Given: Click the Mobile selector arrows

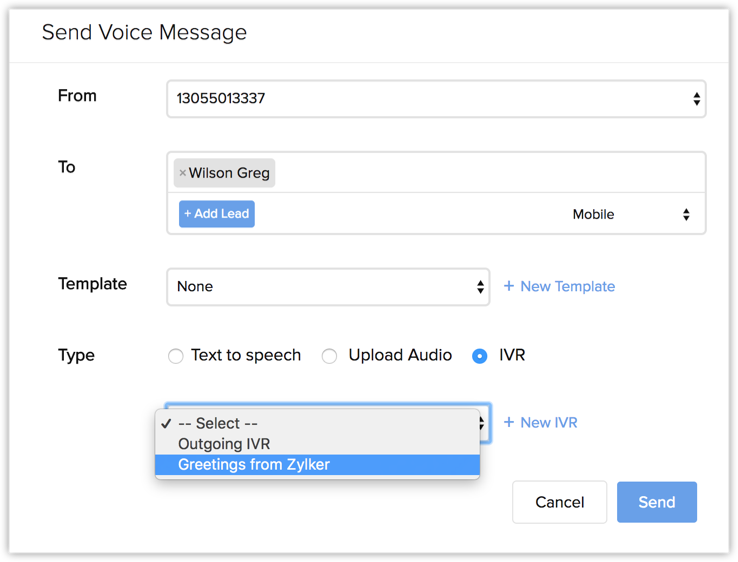Looking at the screenshot, I should click(x=686, y=215).
